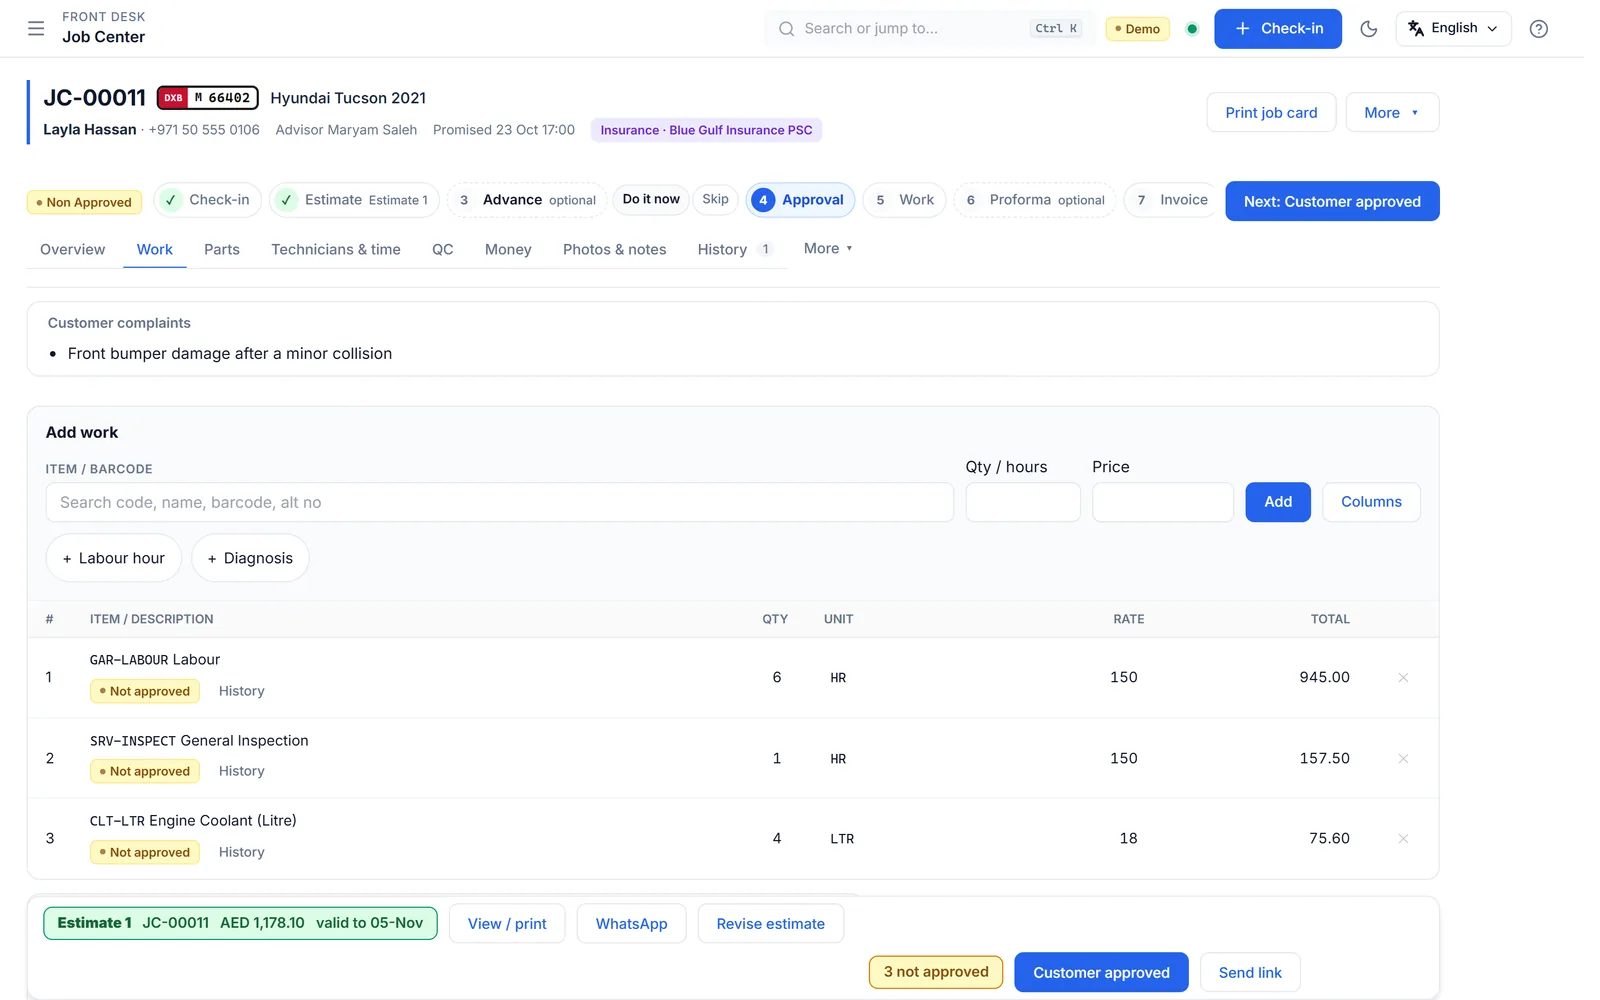Open the English language dropdown

tap(1453, 28)
